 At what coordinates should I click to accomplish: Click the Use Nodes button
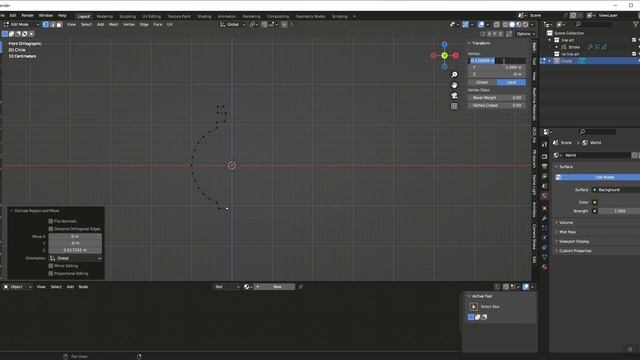[x=598, y=177]
